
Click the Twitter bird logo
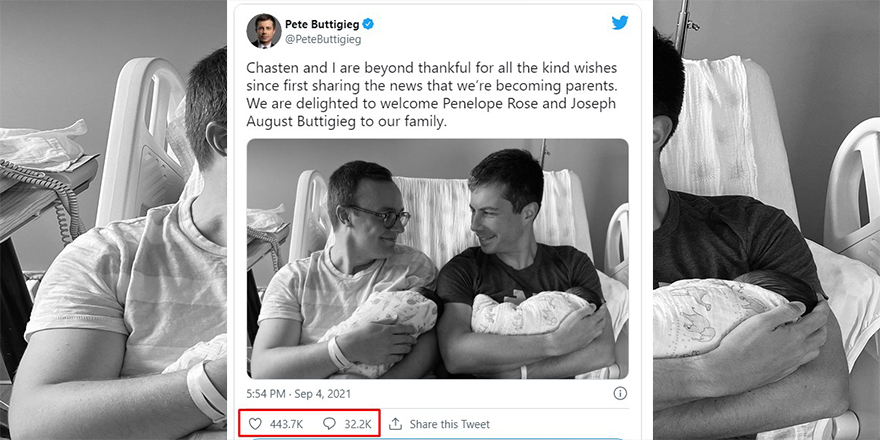coord(619,22)
